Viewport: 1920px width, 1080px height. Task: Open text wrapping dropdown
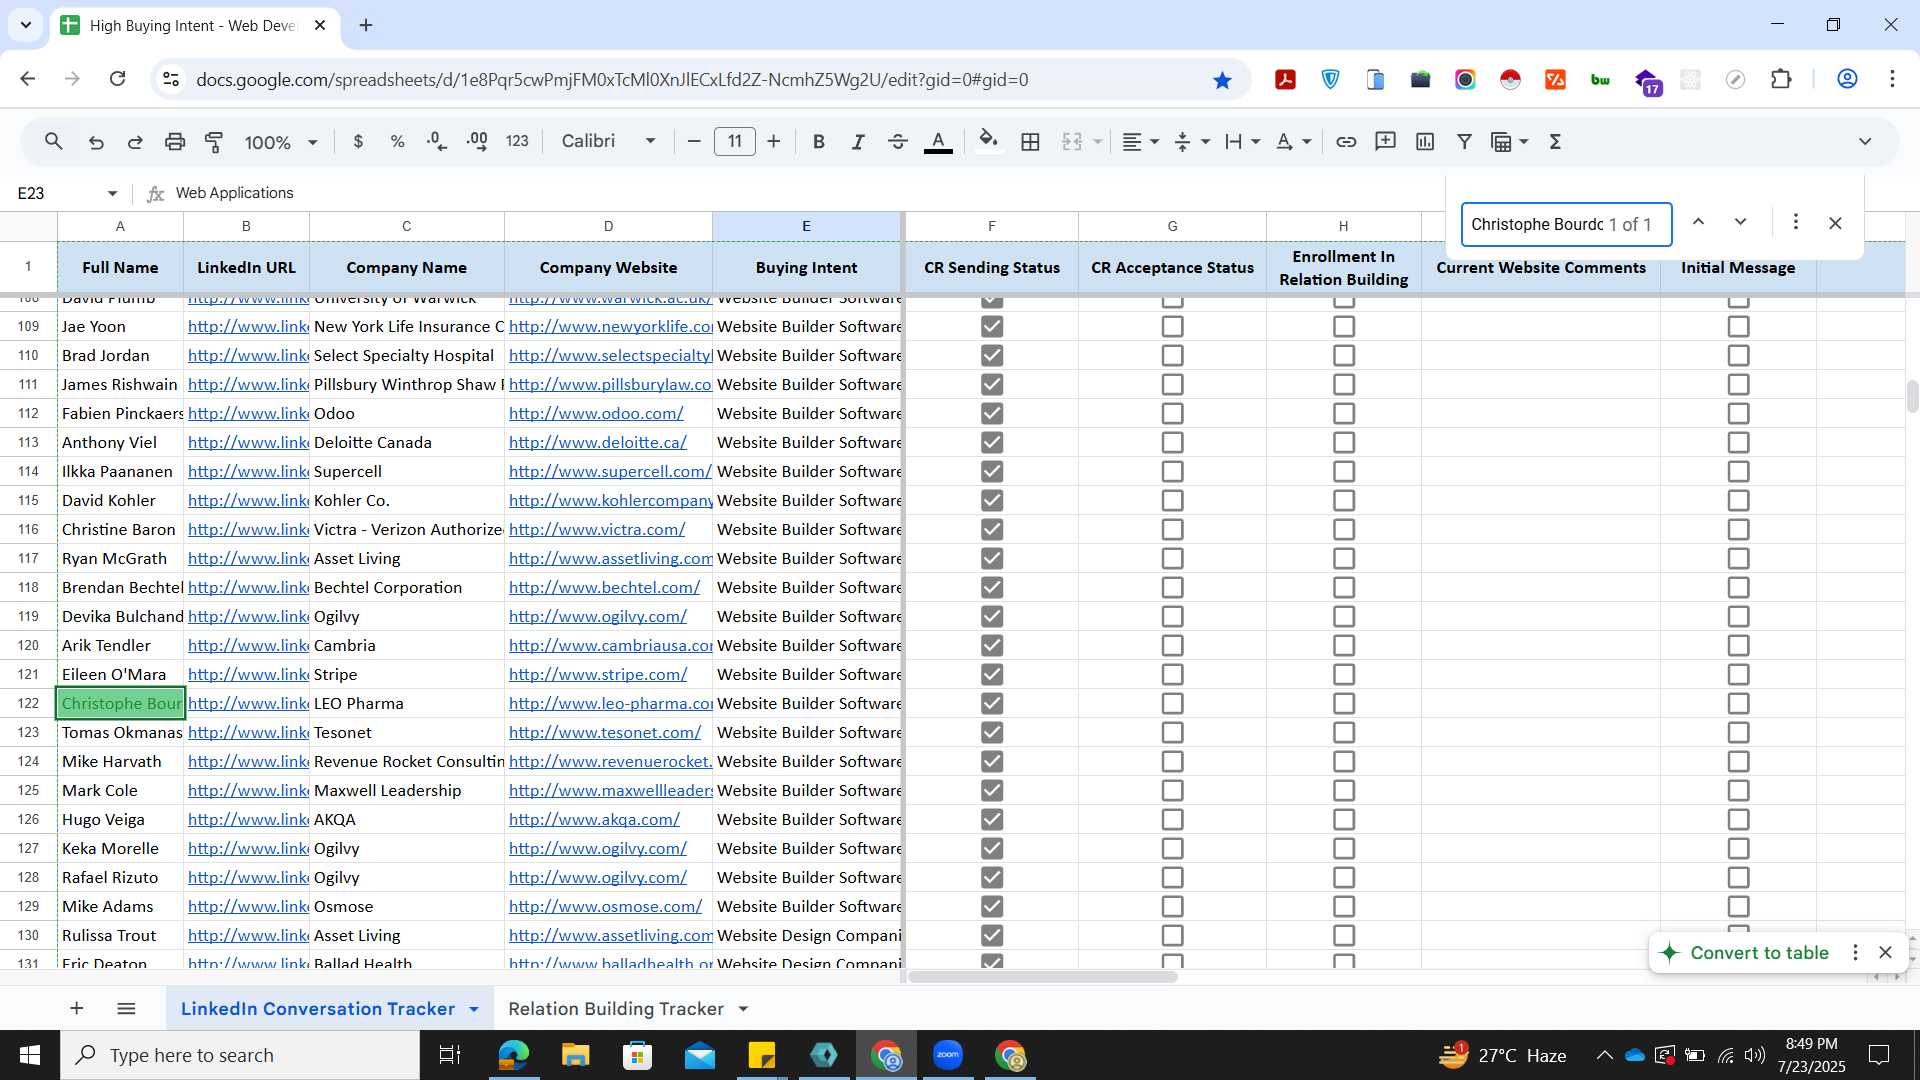1243,142
